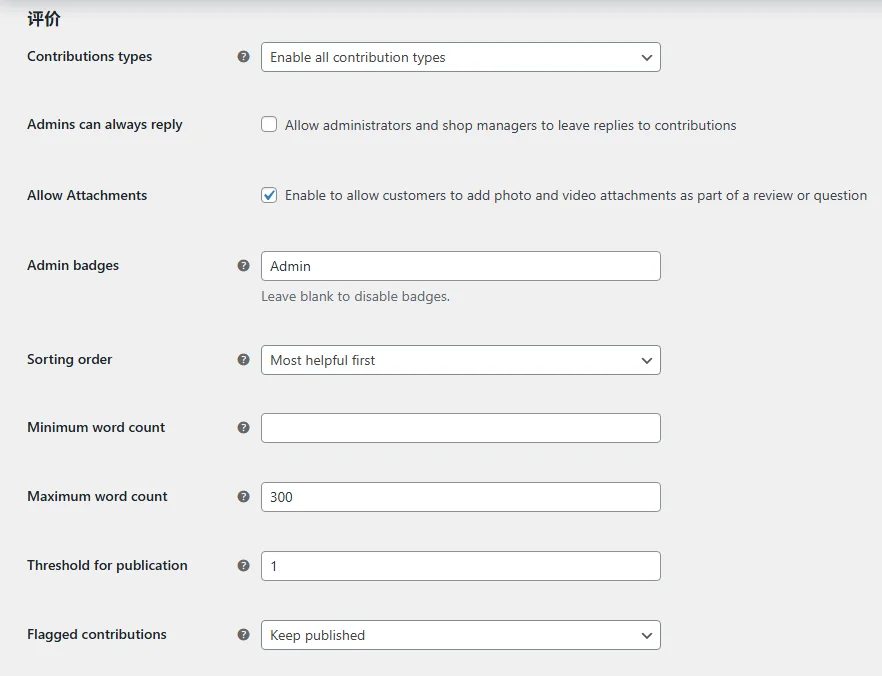The image size is (882, 676).
Task: Show Threshold for publication help icon
Action: coord(244,565)
